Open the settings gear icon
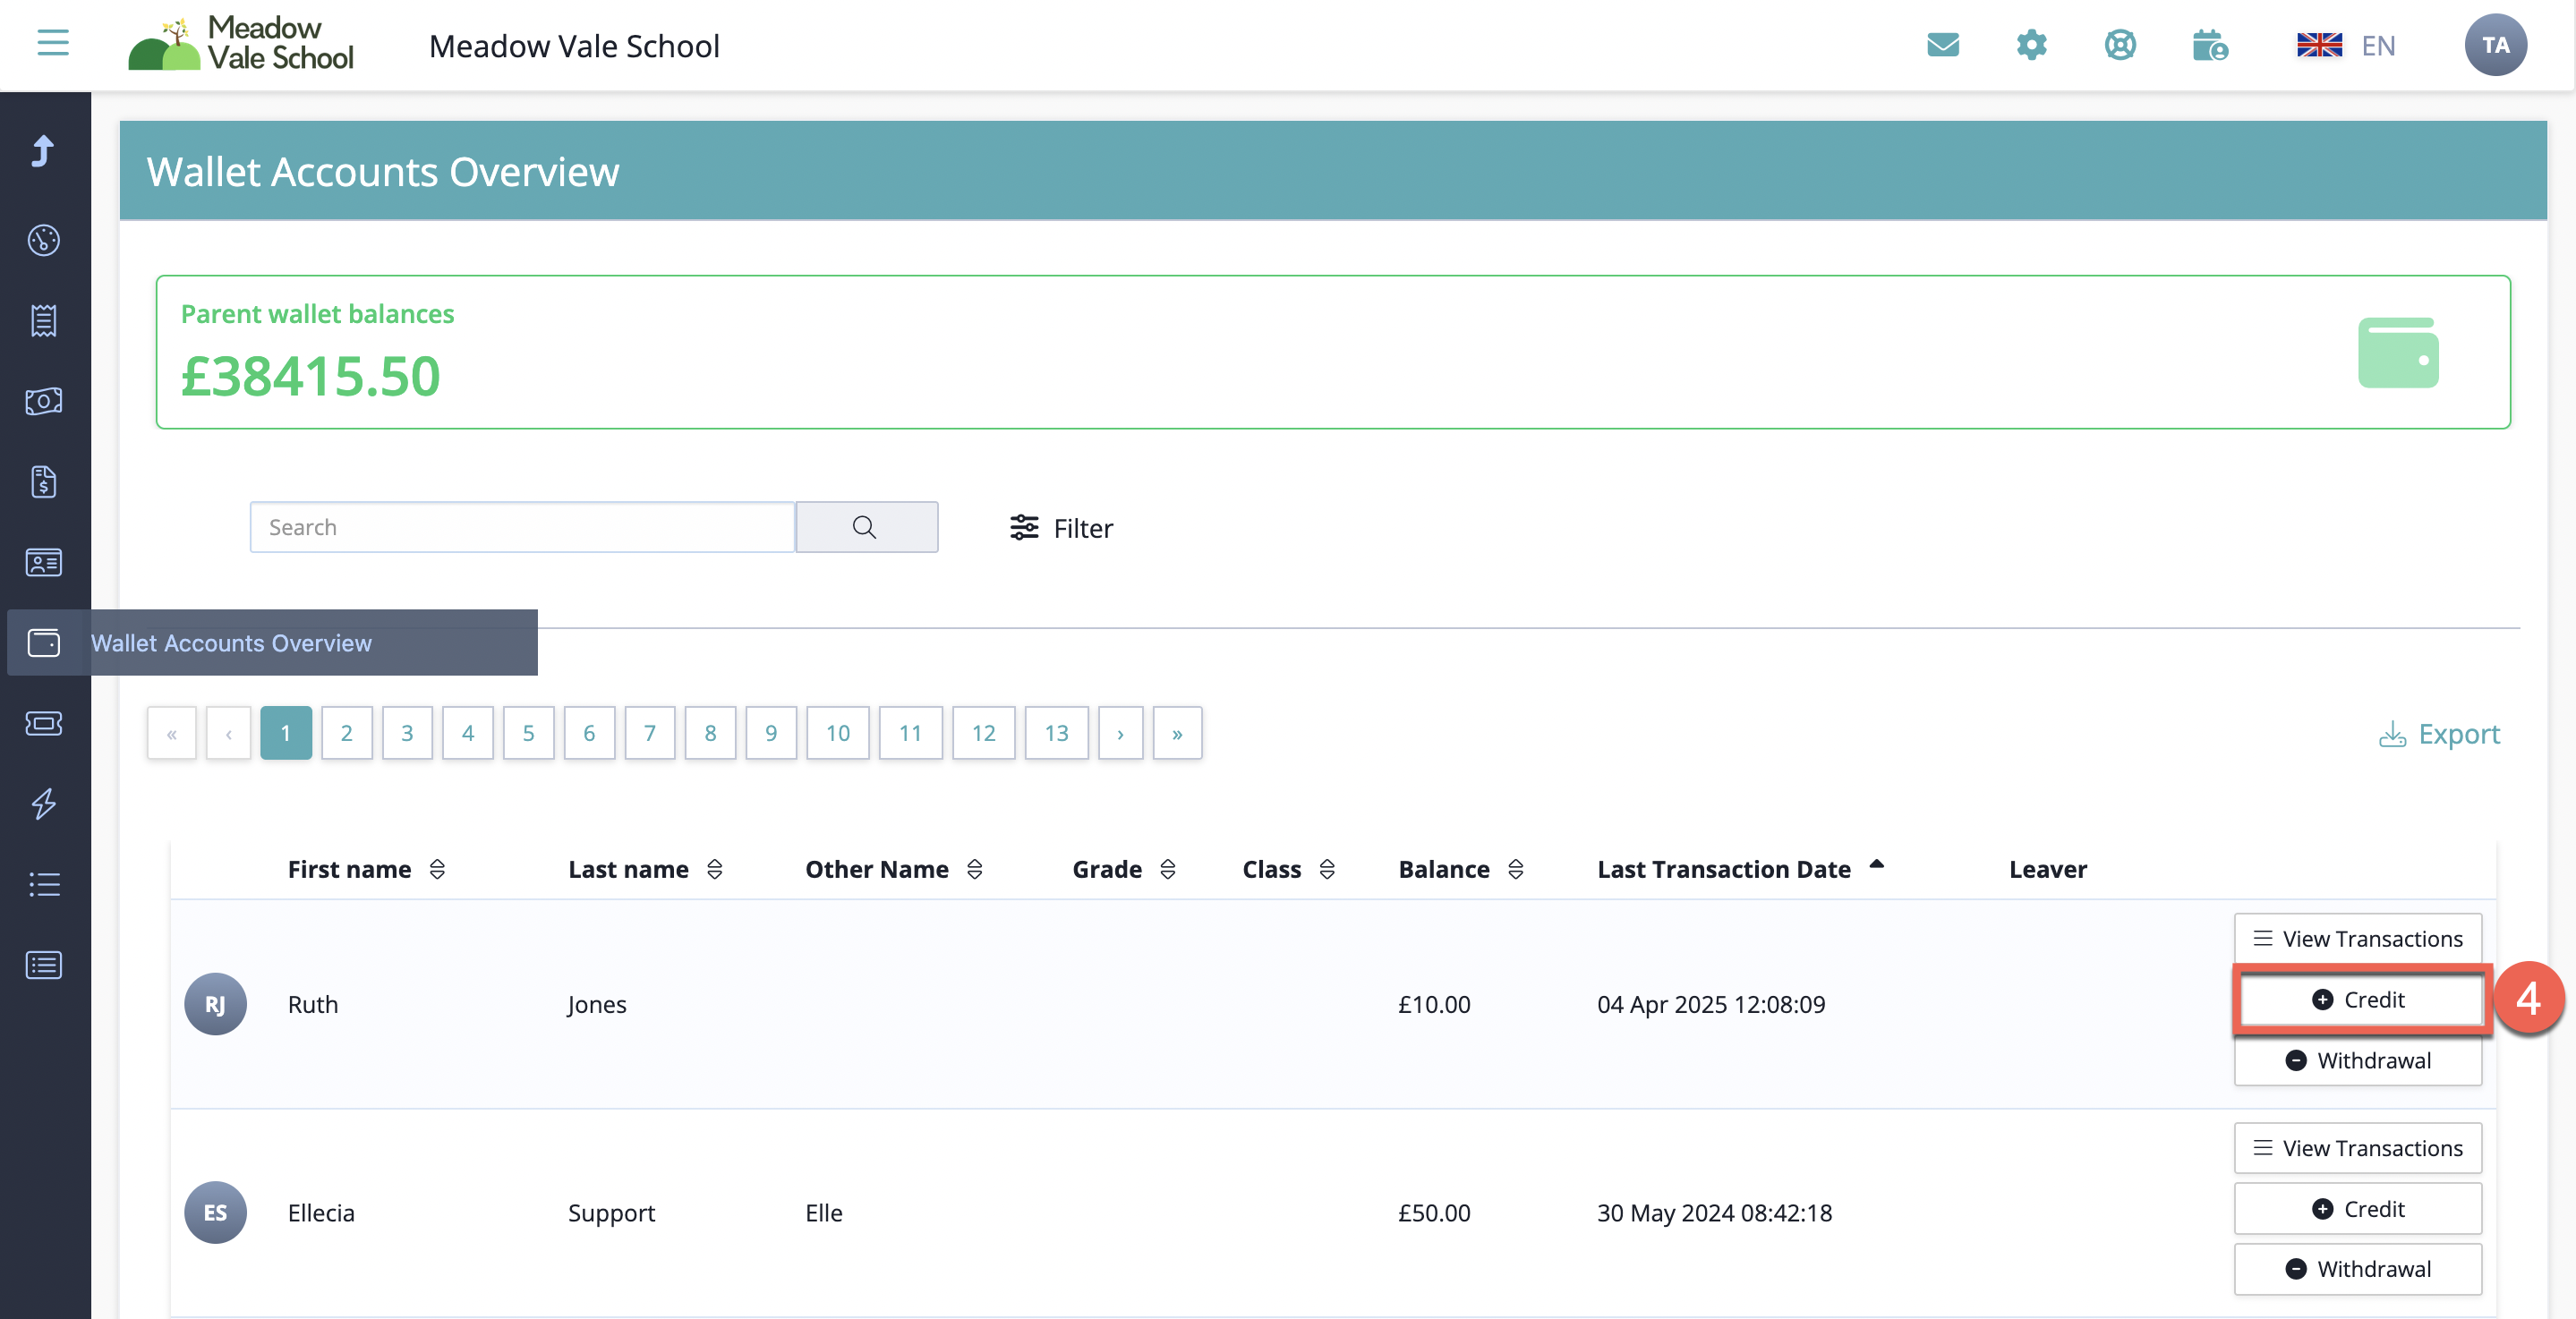The image size is (2576, 1319). (2031, 45)
